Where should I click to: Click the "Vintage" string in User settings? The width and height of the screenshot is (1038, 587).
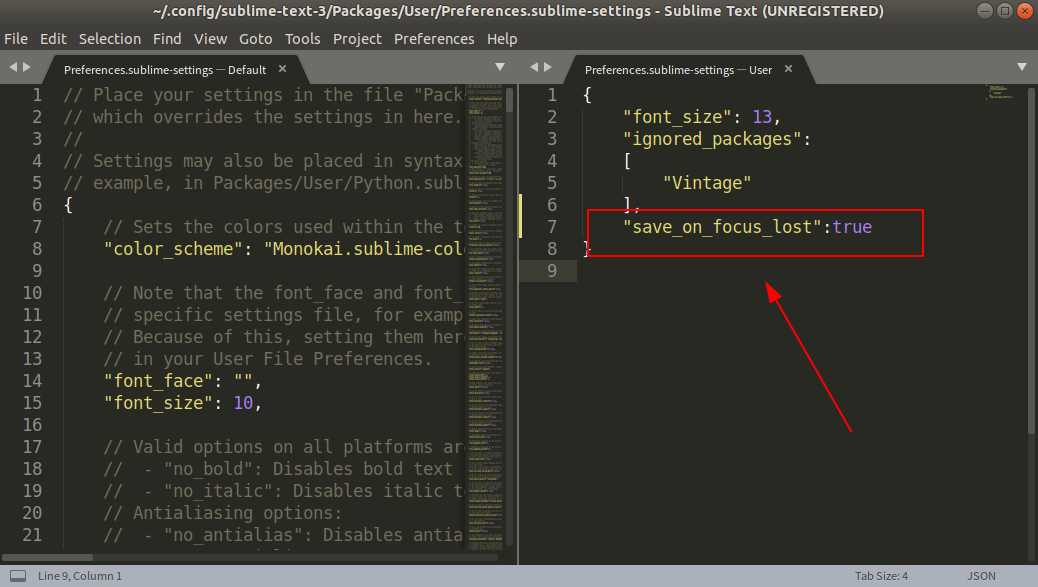(x=707, y=183)
